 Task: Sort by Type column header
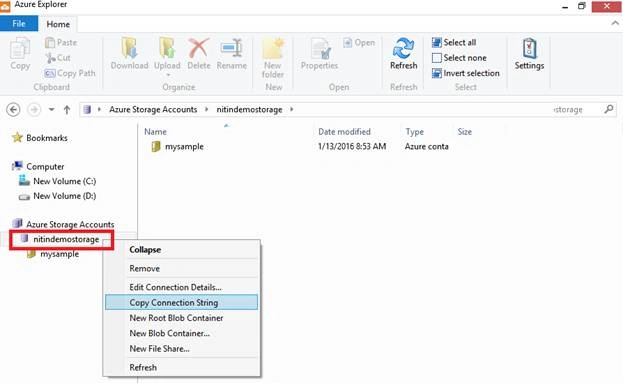[414, 132]
